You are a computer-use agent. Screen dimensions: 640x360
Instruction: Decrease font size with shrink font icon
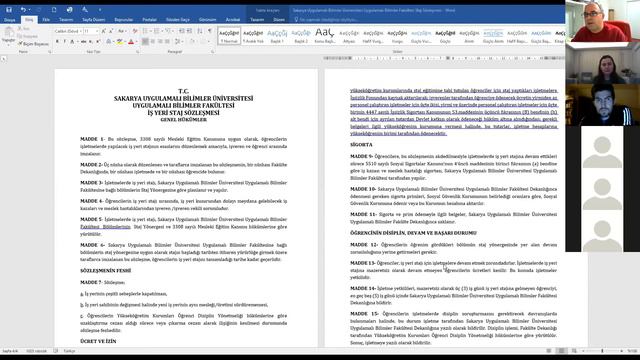coord(111,31)
